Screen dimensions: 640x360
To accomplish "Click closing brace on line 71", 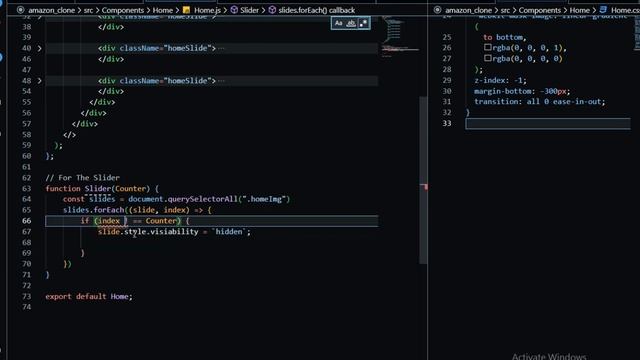I will 47,275.
